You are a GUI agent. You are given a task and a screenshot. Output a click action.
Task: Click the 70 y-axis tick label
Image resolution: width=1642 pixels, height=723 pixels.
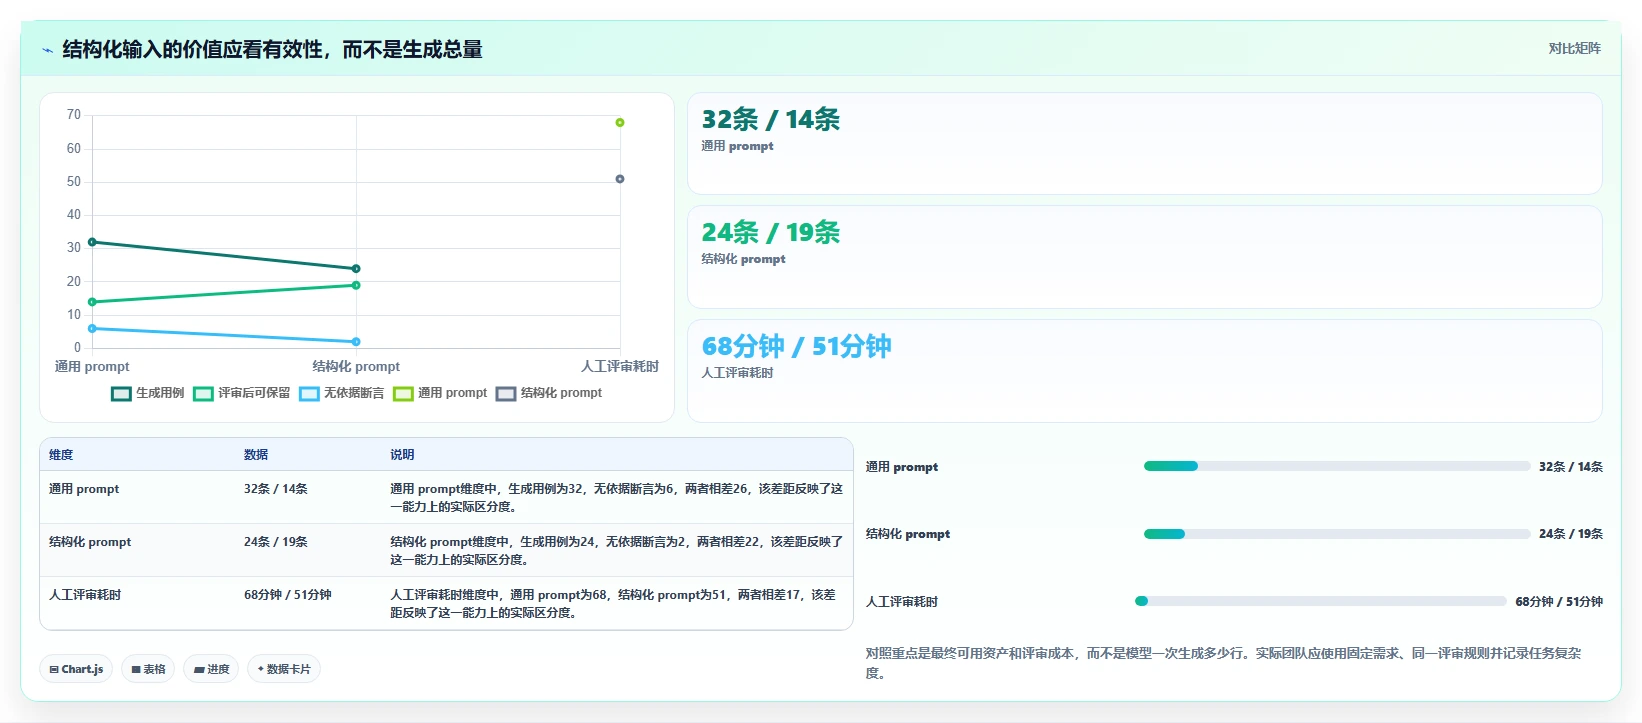click(x=74, y=115)
